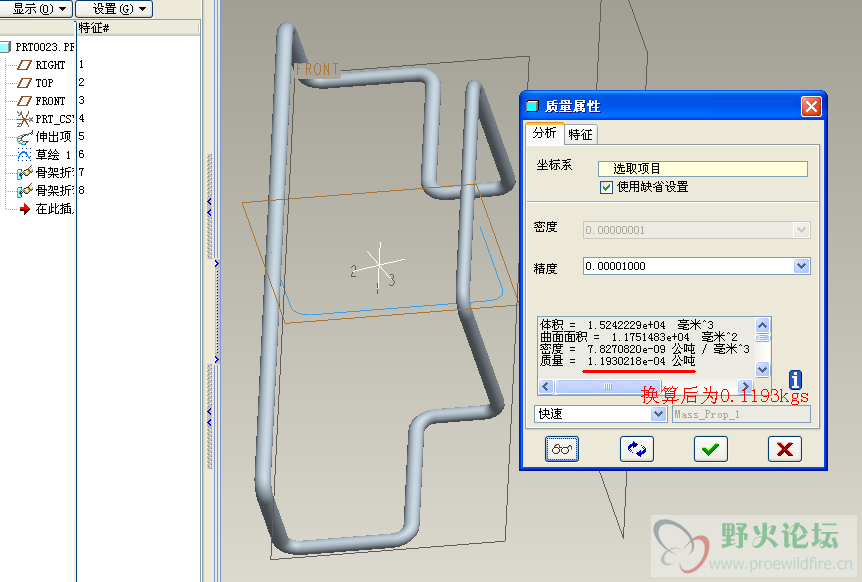This screenshot has width=862, height=582.
Task: Click results box scroll up arrow
Action: 762,325
